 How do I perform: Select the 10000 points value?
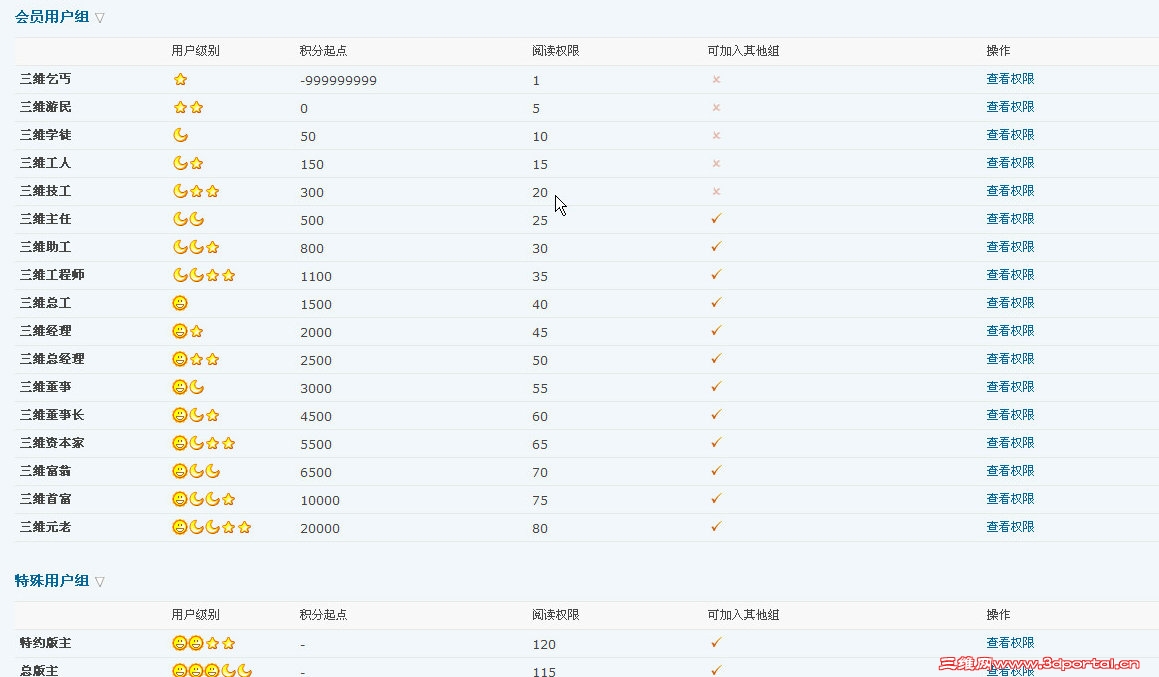(320, 500)
